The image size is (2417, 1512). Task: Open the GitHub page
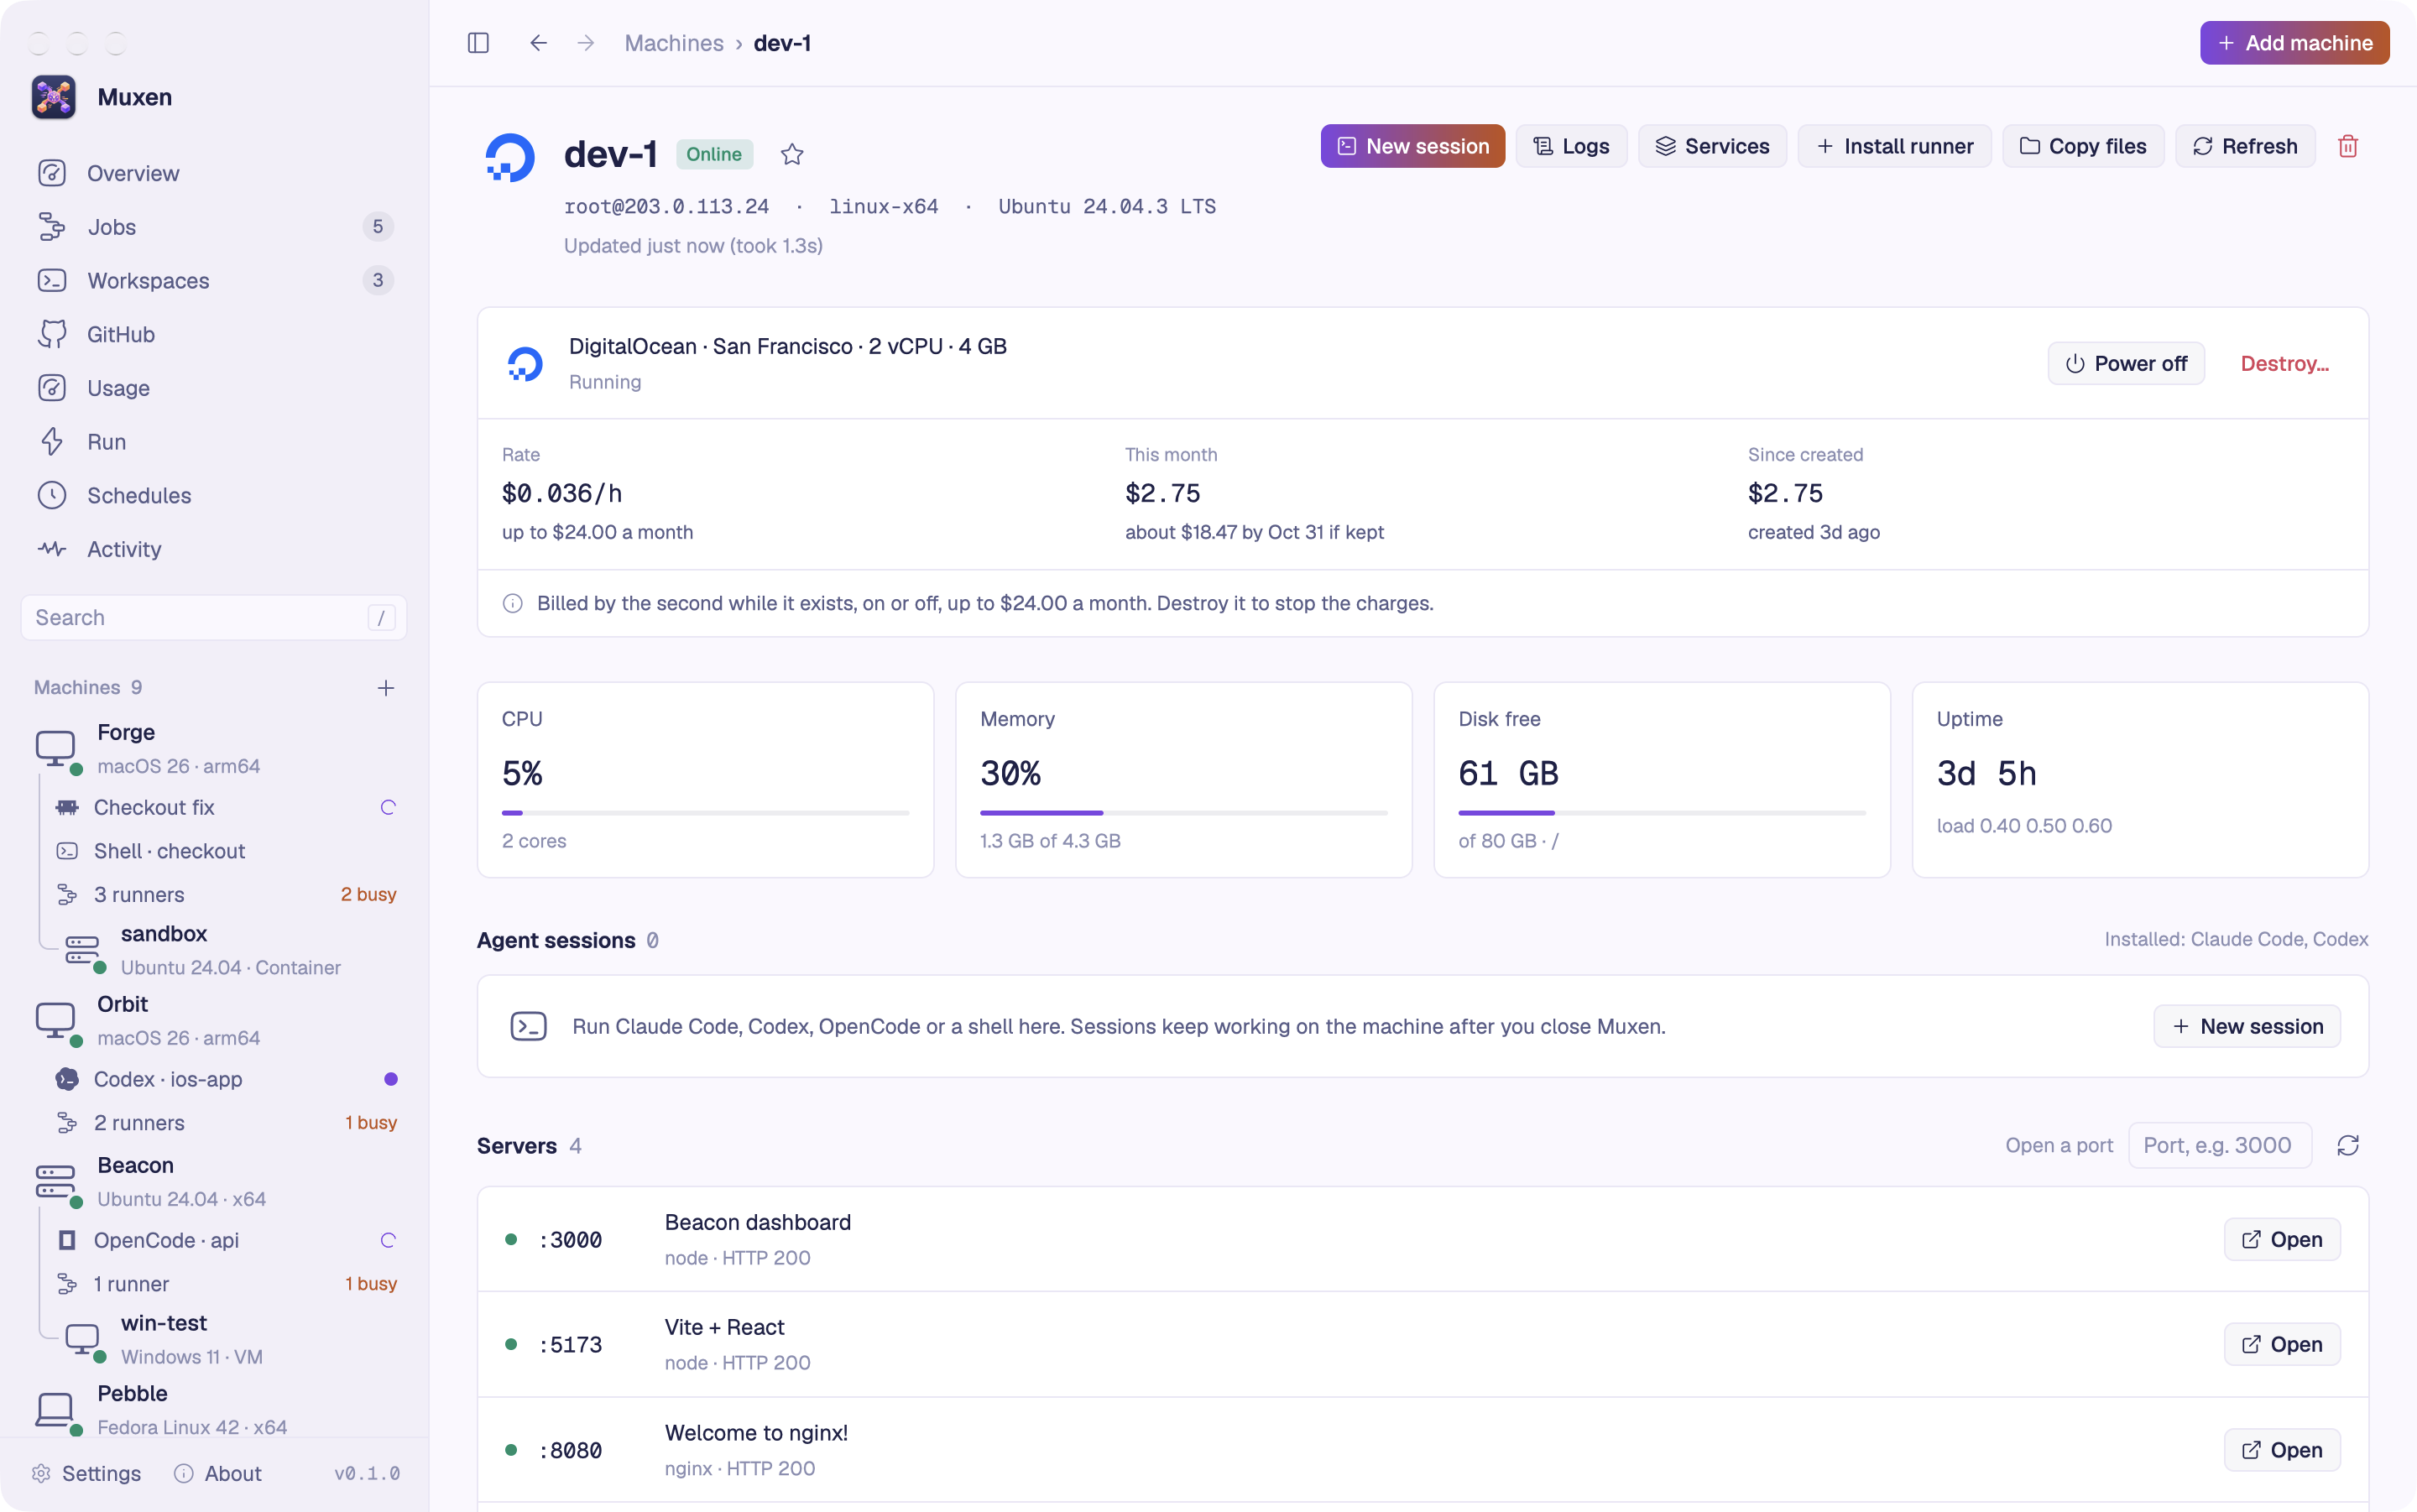(214, 334)
